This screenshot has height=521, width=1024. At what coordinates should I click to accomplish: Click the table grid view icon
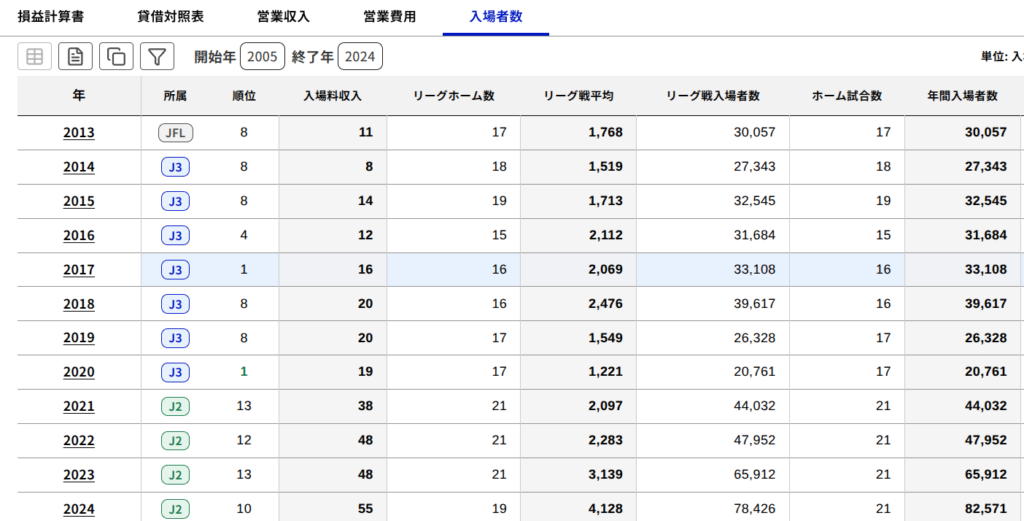(x=35, y=57)
